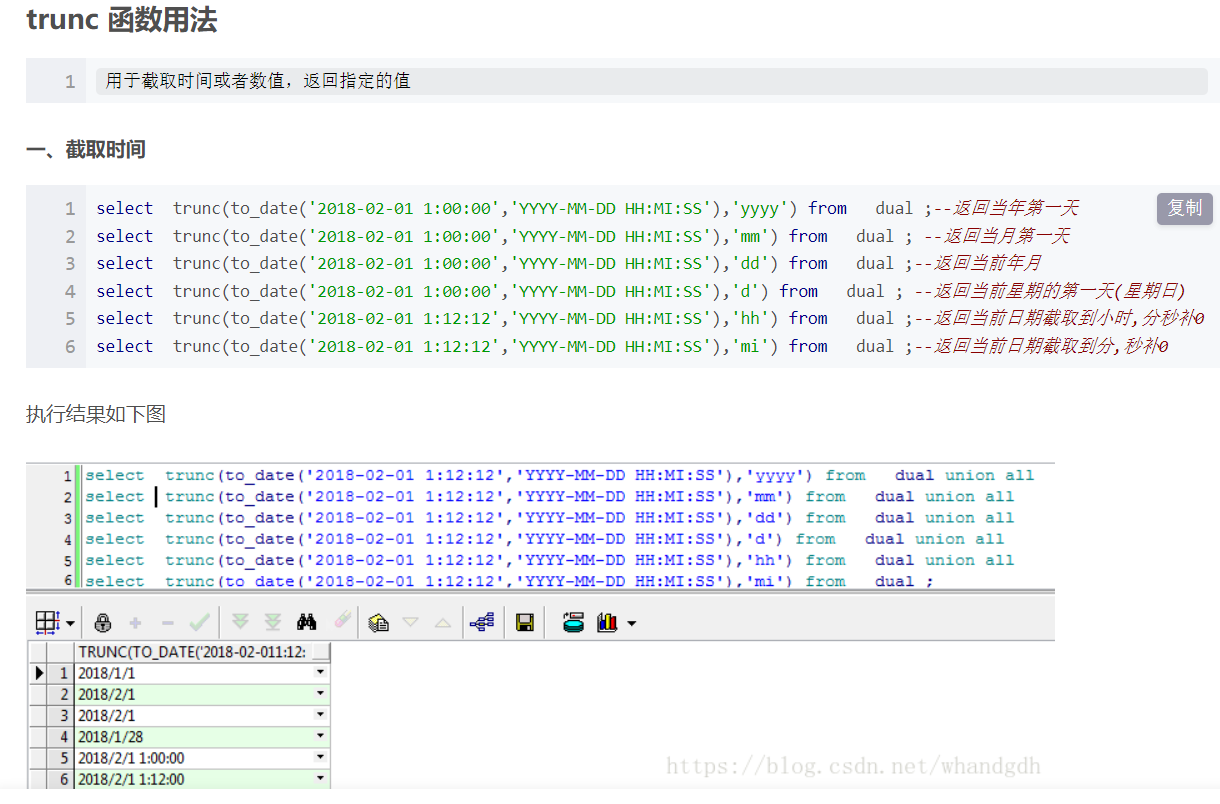Click the 复制 copy button

coord(1185,208)
